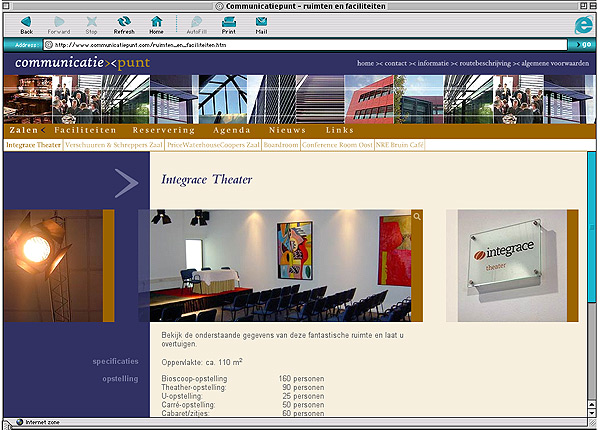The height and width of the screenshot is (430, 600).
Task: Click the Integrace Theater heading
Action: tap(207, 179)
